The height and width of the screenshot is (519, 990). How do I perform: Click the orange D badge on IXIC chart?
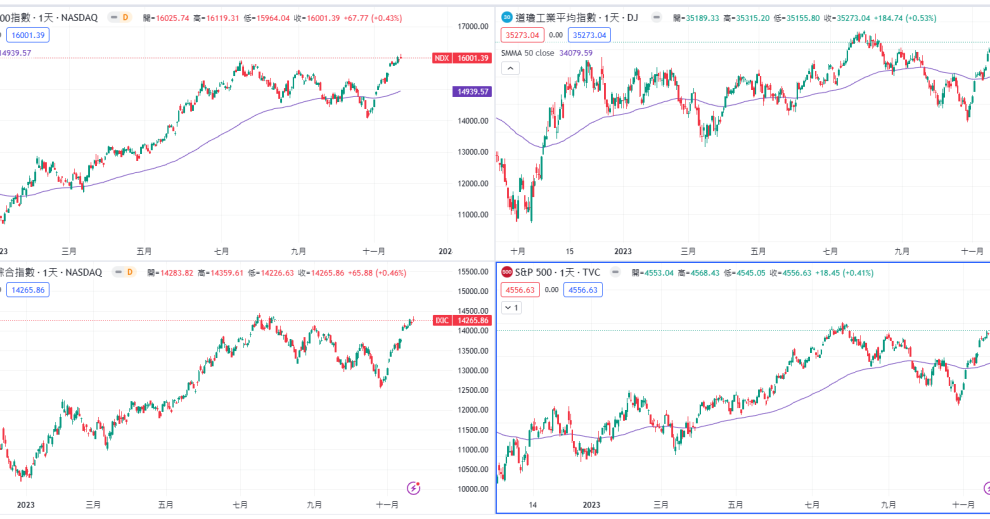pos(129,272)
